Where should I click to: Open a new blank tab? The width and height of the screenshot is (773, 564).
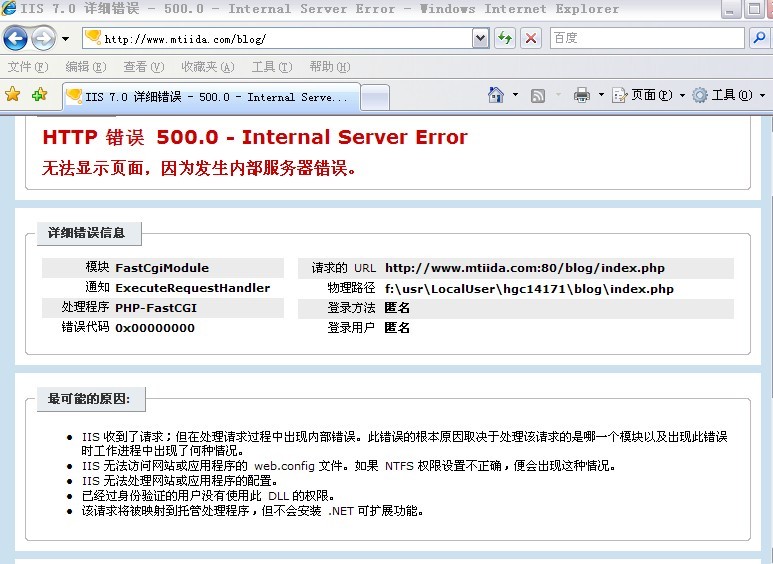tap(375, 97)
